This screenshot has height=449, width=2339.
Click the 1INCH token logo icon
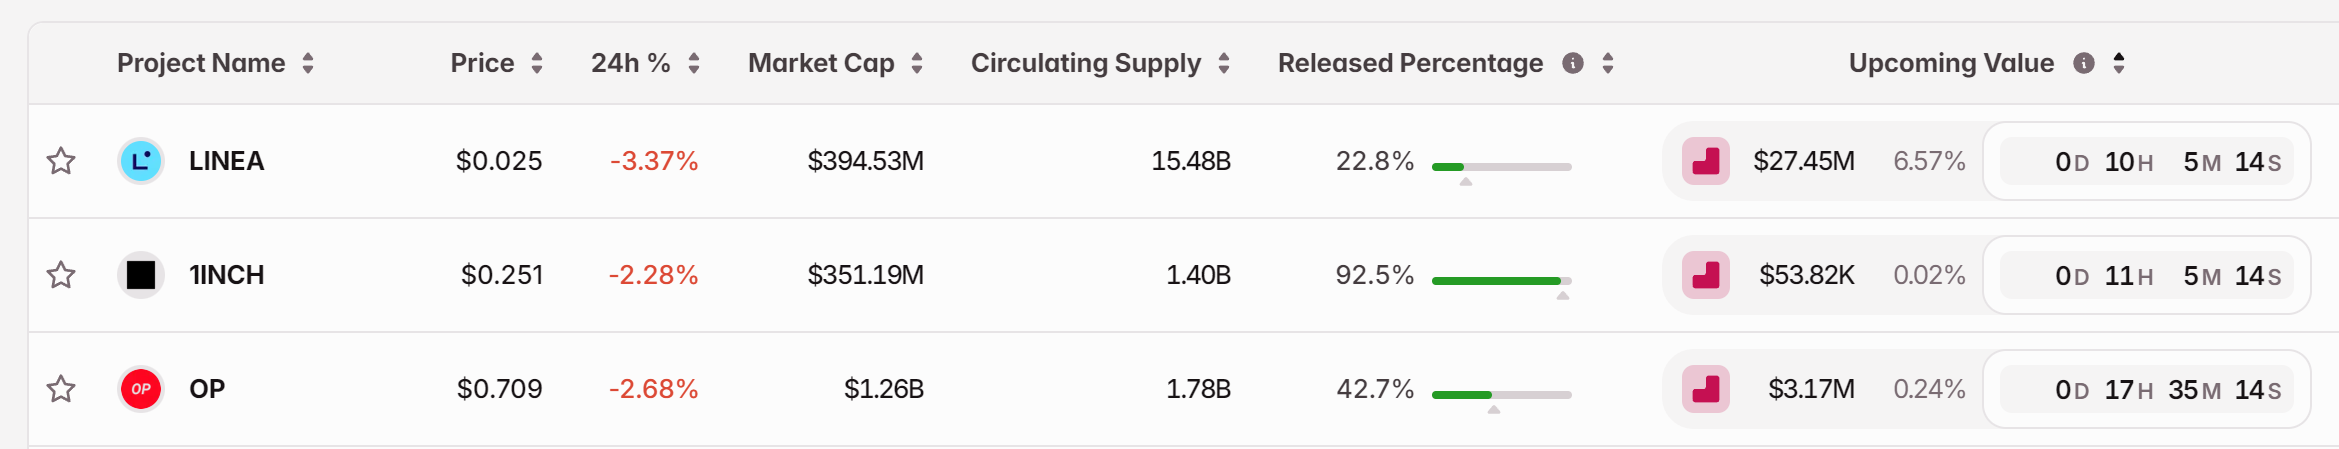click(141, 275)
